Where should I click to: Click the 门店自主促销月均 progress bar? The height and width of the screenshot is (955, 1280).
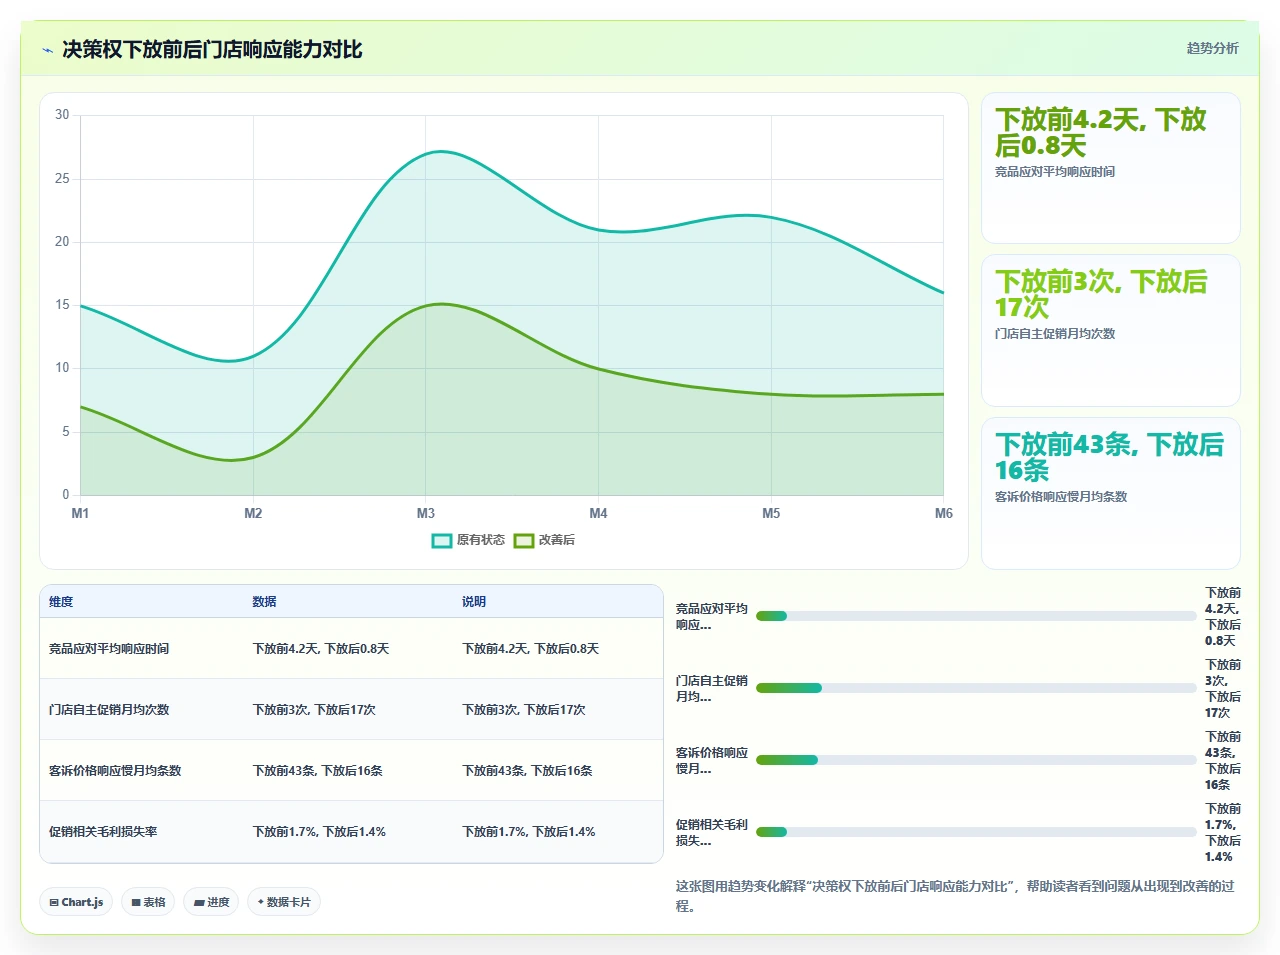pos(976,688)
